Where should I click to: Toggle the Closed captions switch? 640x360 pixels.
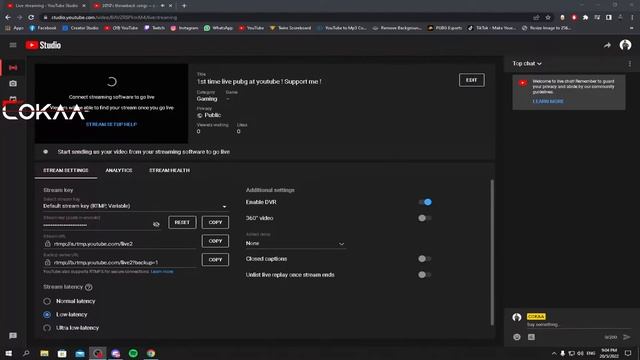pos(425,259)
